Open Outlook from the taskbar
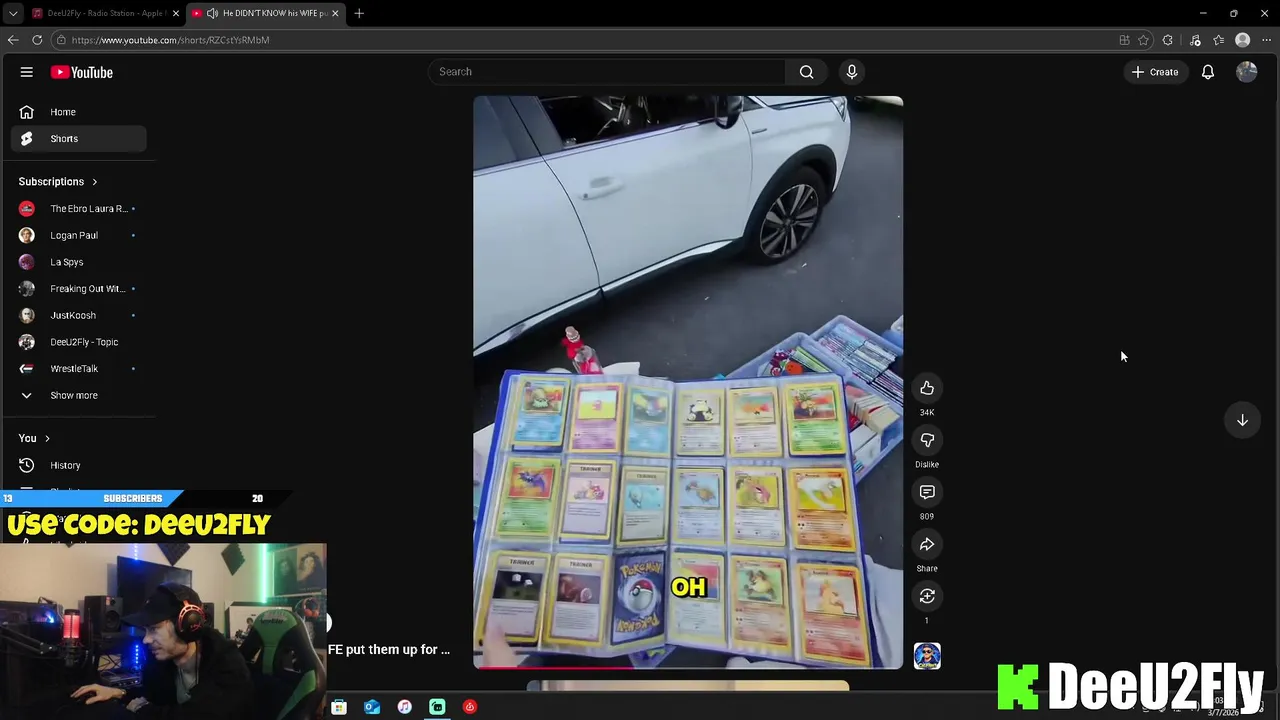The image size is (1280, 720). pos(372,707)
